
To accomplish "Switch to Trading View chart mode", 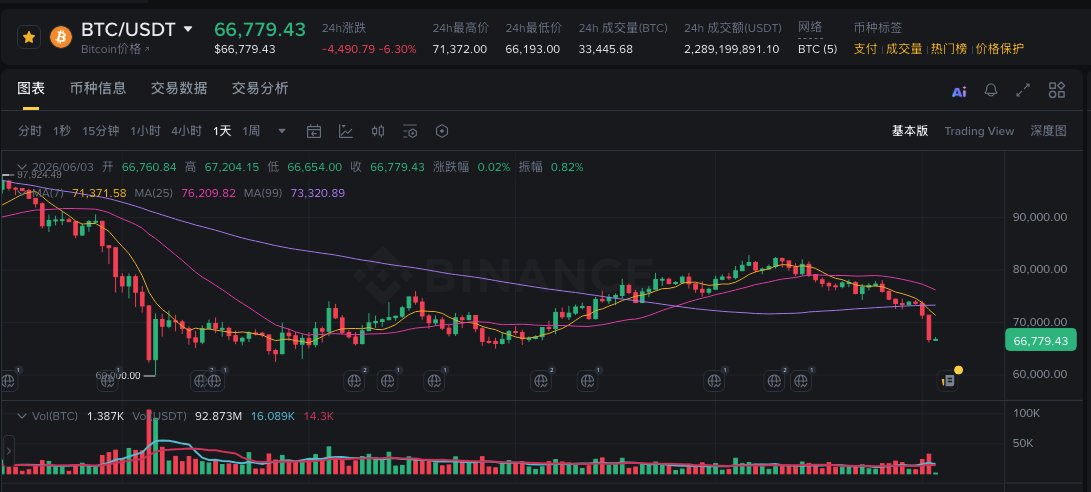I will (979, 131).
